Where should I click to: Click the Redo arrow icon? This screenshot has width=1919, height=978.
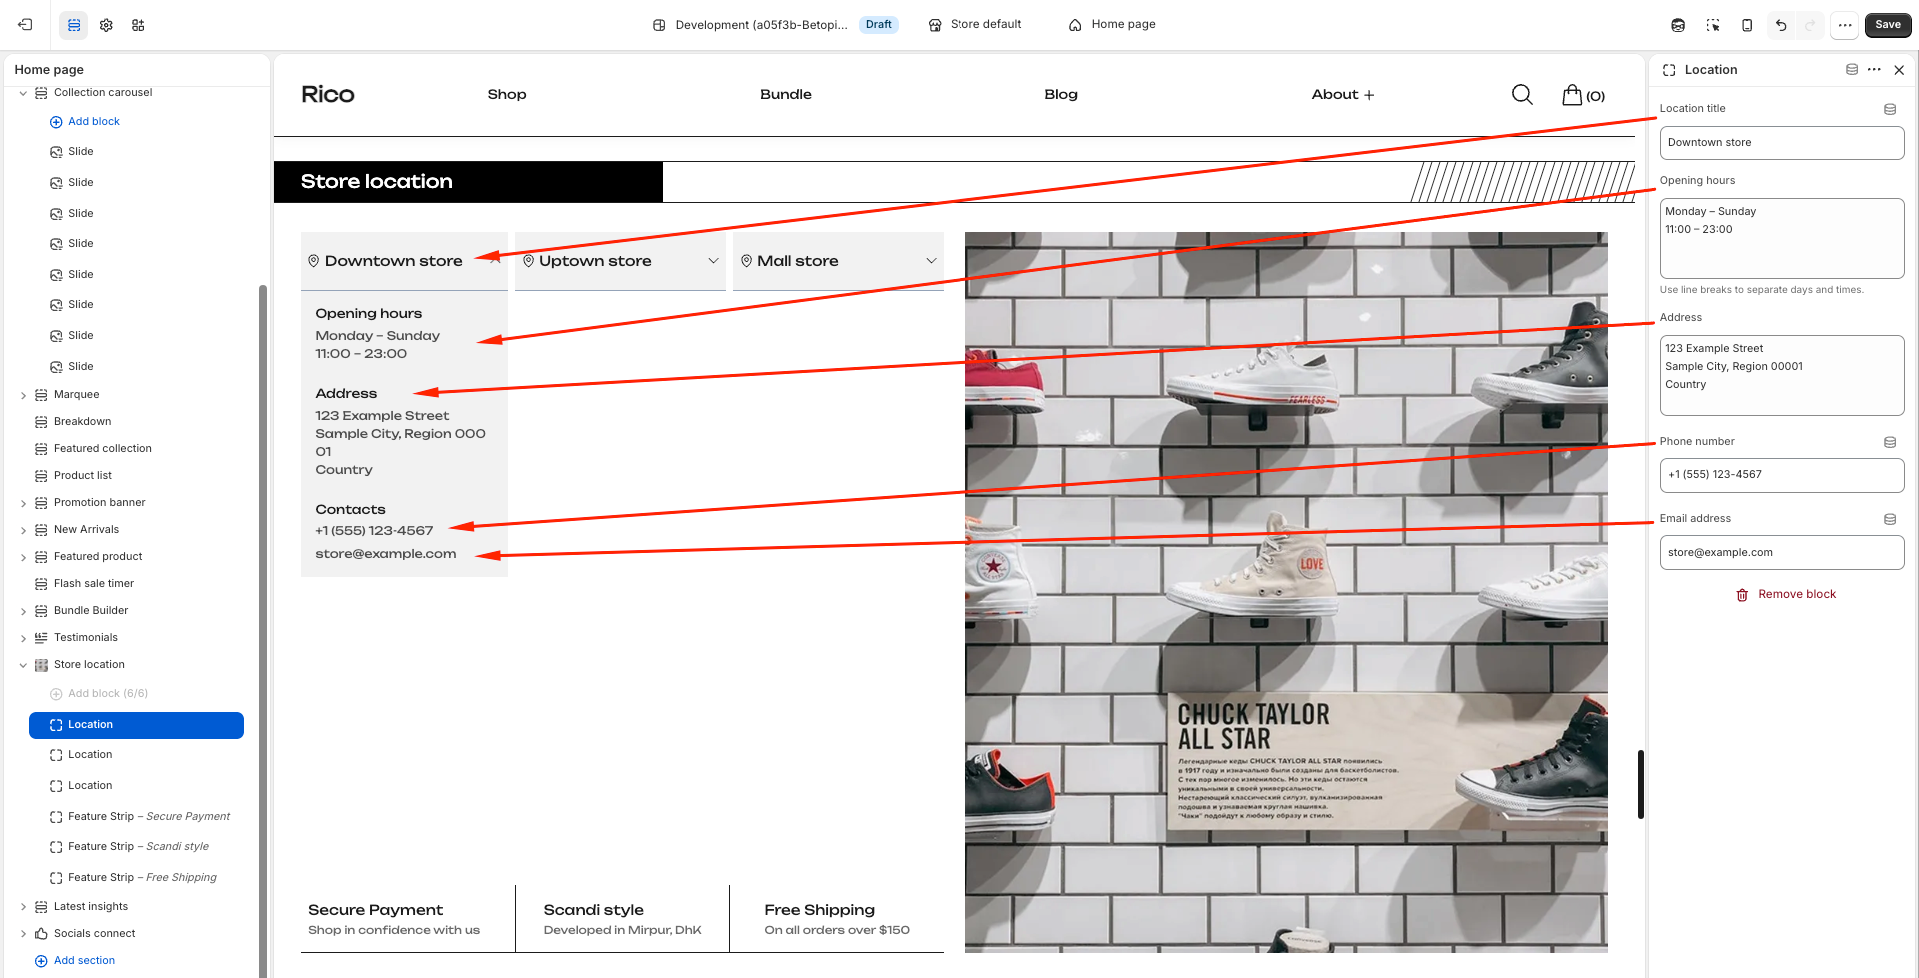click(x=1810, y=25)
